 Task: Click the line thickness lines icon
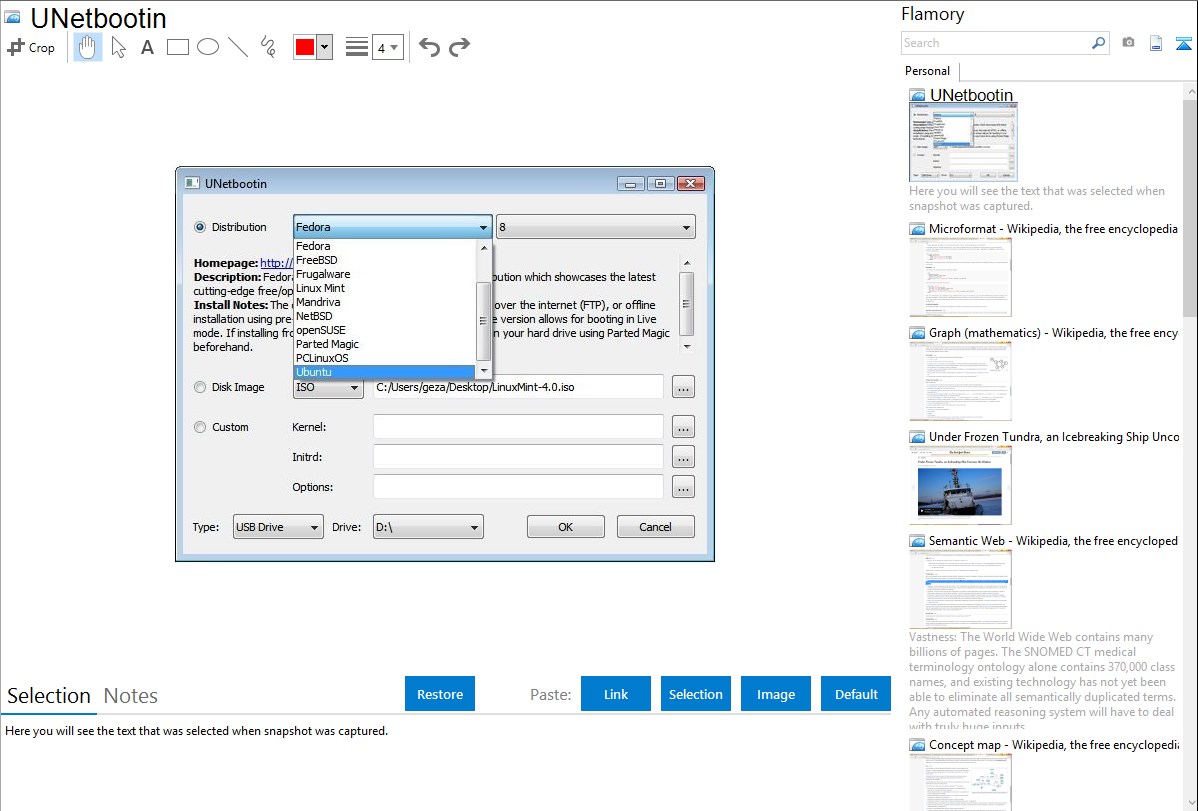[357, 47]
